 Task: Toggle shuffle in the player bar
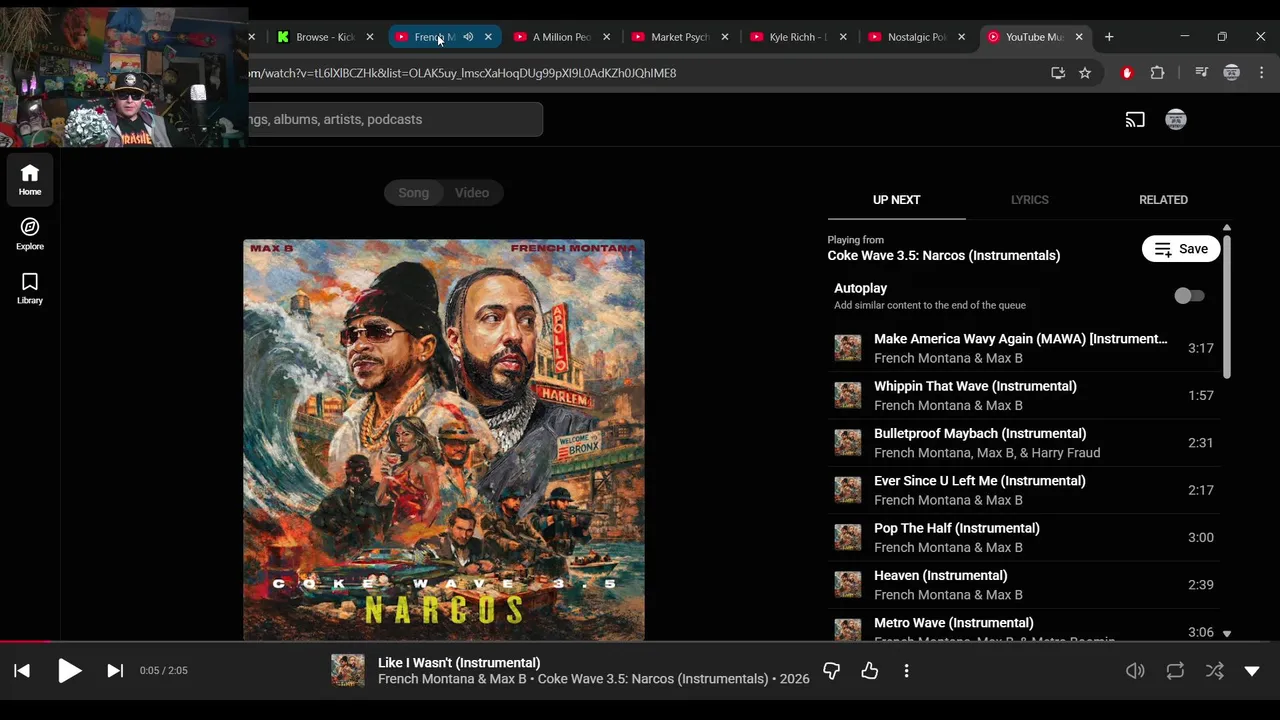[x=1214, y=671]
